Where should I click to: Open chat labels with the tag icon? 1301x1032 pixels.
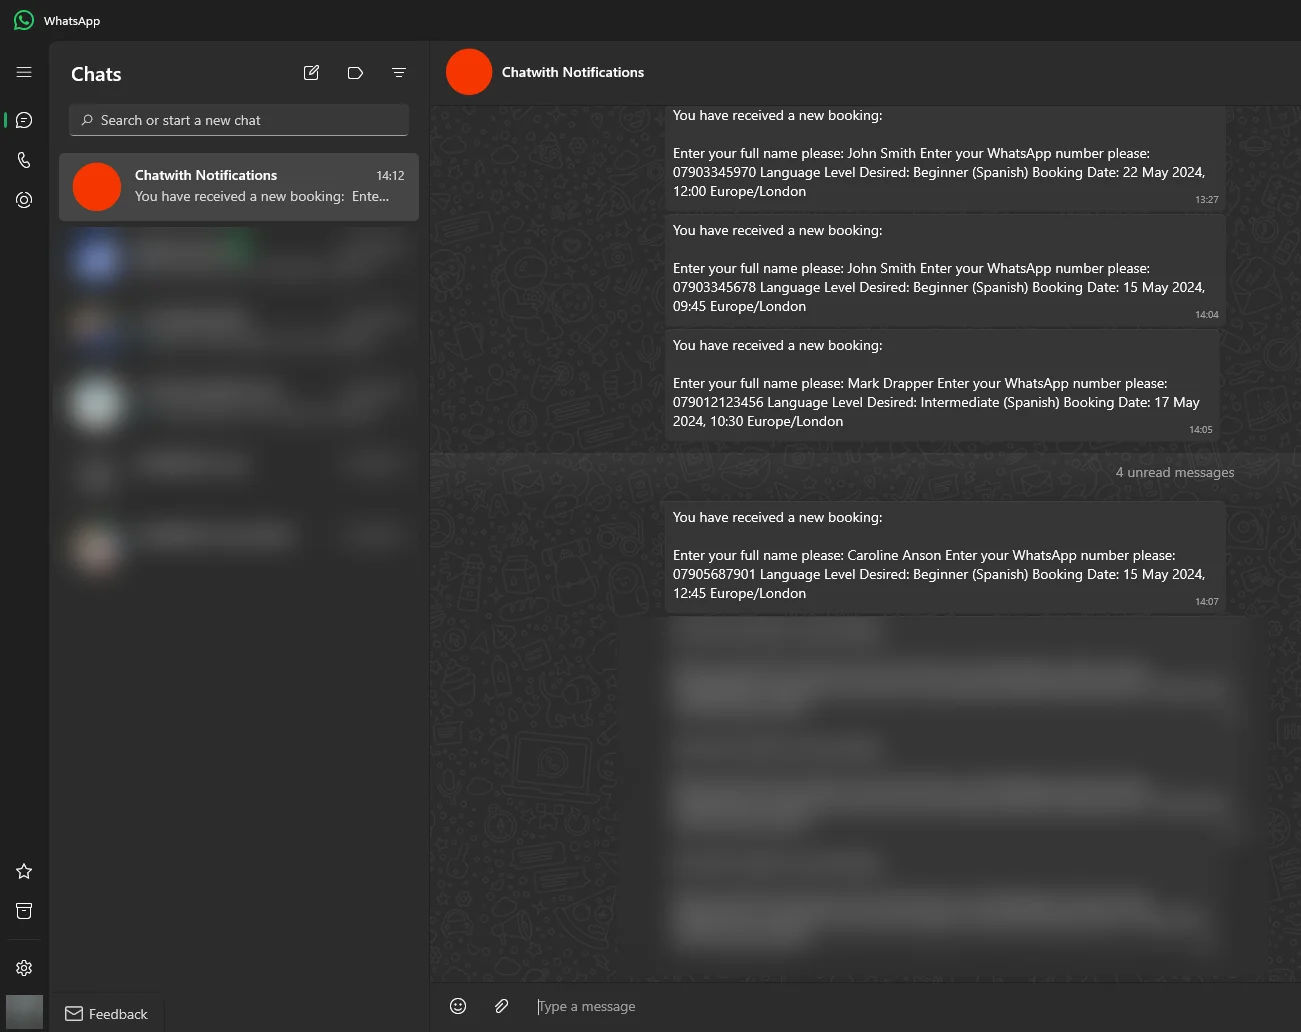(355, 72)
